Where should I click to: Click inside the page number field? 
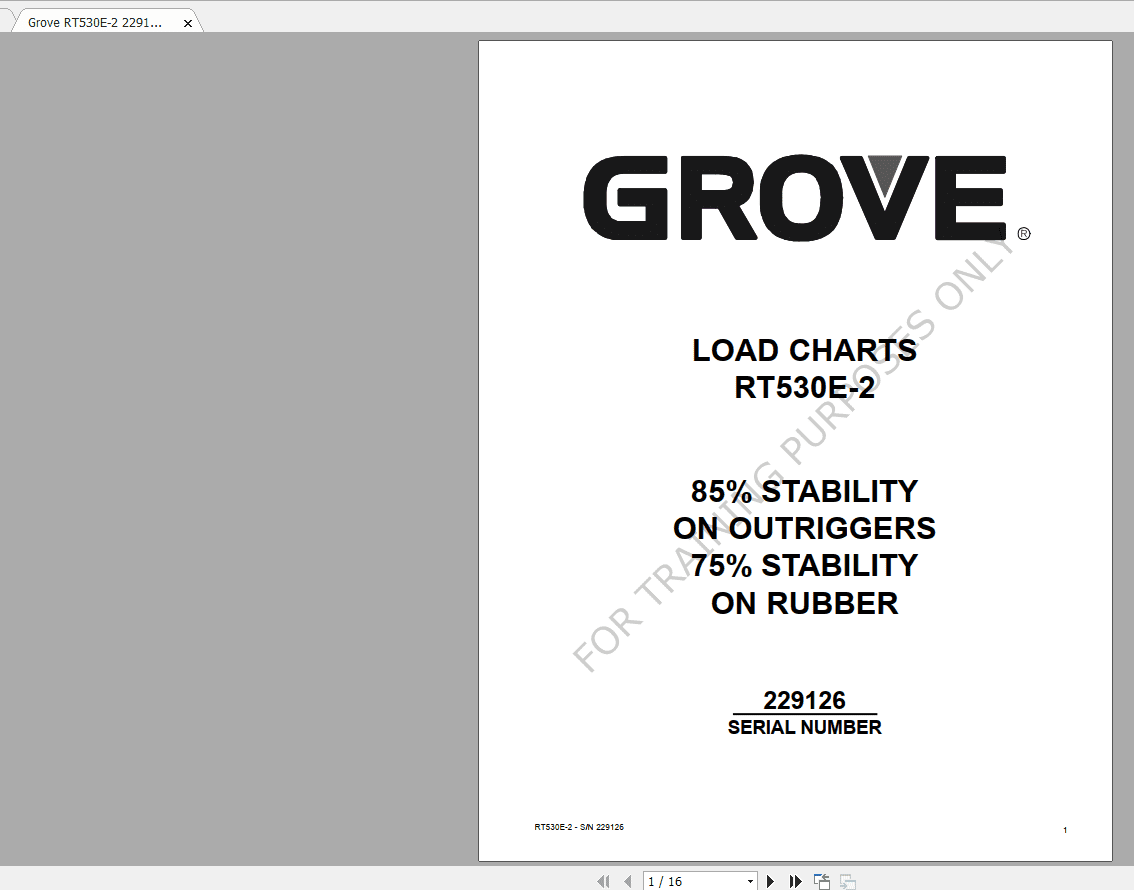tap(680, 881)
